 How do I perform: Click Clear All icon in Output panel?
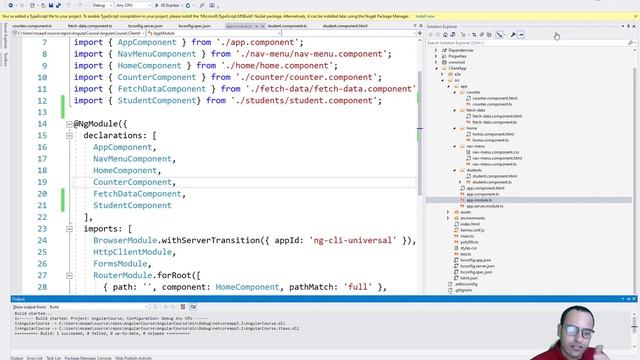[x=183, y=307]
